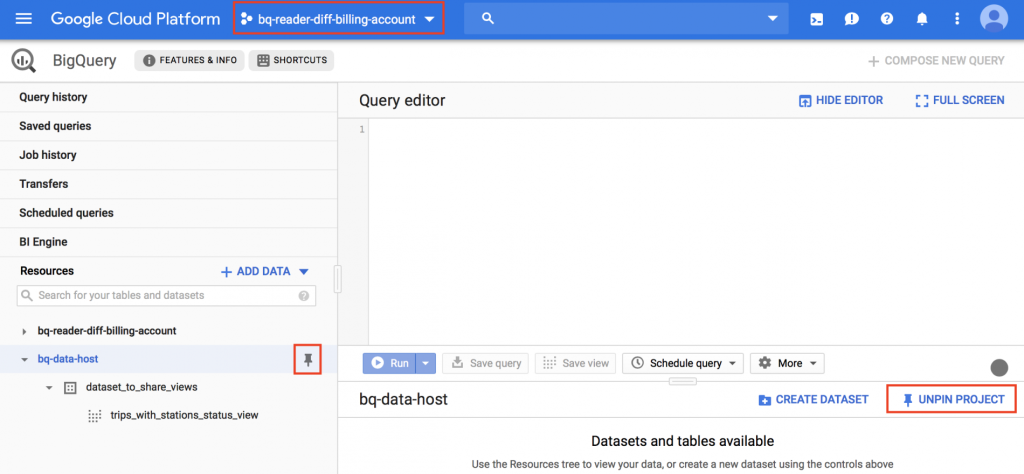Open the hamburger navigation menu

pos(24,19)
